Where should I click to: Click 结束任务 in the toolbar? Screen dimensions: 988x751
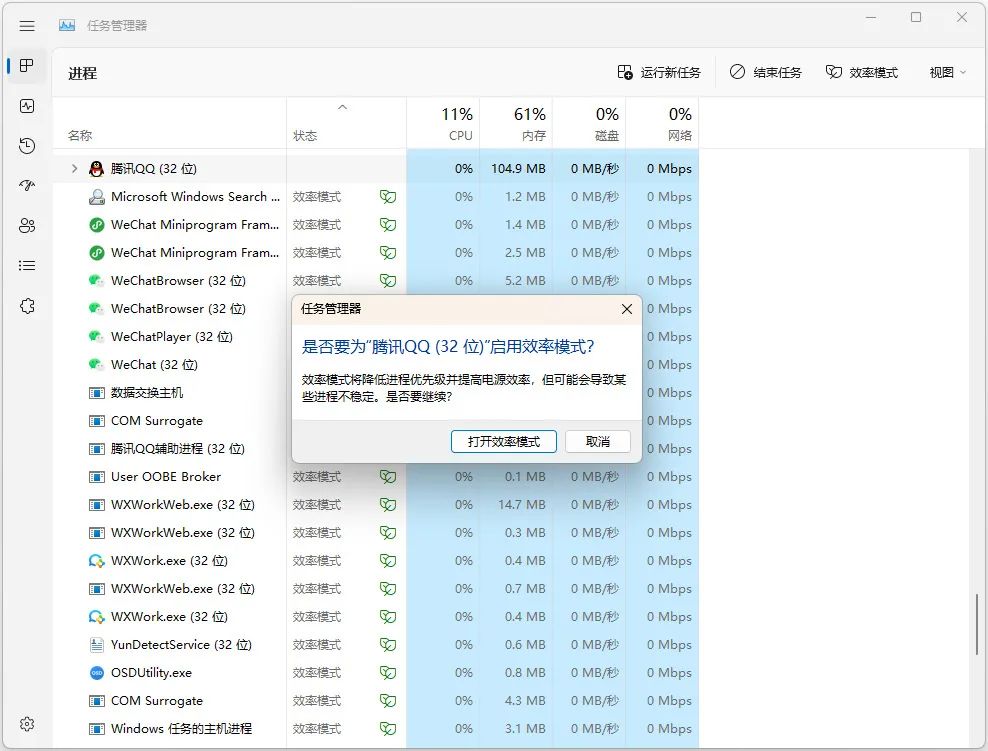pyautogui.click(x=765, y=73)
